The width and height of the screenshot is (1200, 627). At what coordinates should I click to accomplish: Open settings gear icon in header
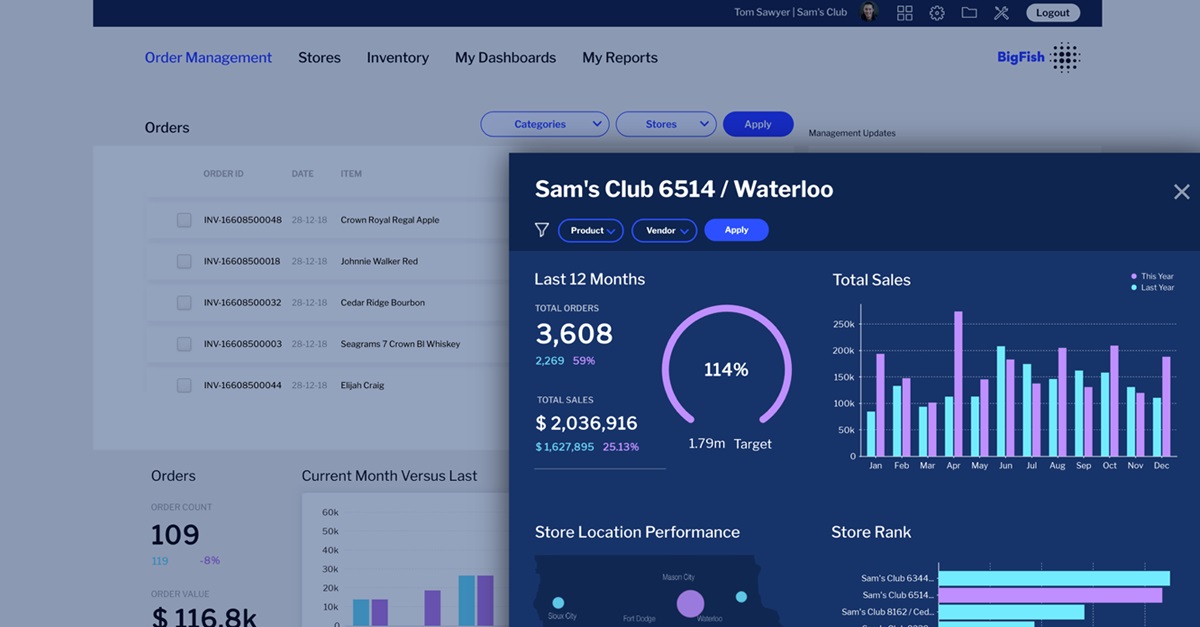937,13
